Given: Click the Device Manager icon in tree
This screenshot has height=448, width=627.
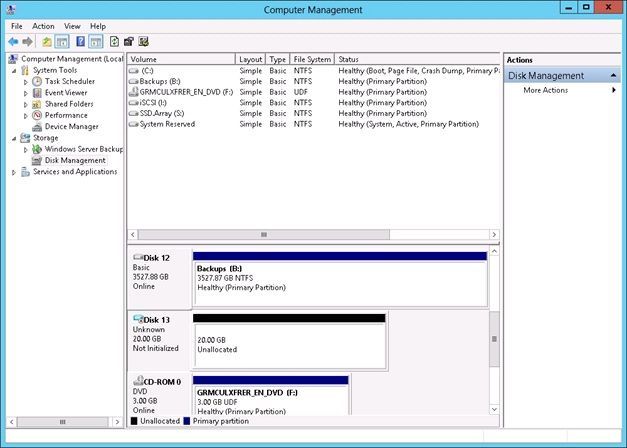Looking at the screenshot, I should coord(37,126).
